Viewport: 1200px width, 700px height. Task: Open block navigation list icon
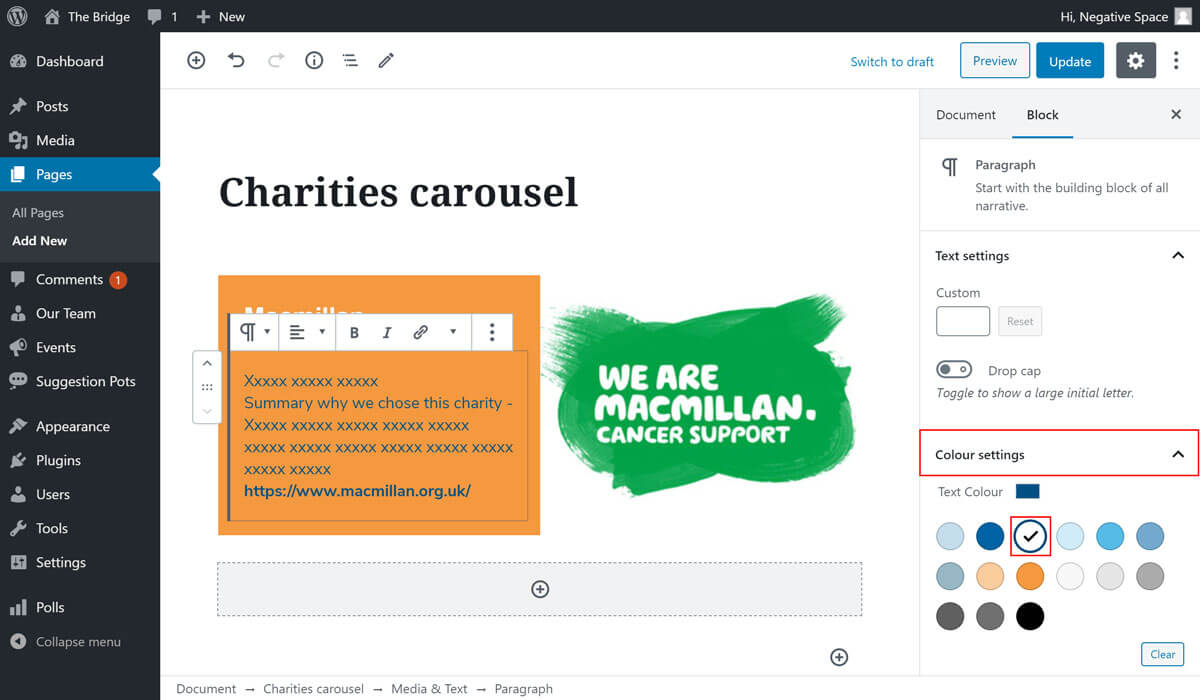coord(350,61)
